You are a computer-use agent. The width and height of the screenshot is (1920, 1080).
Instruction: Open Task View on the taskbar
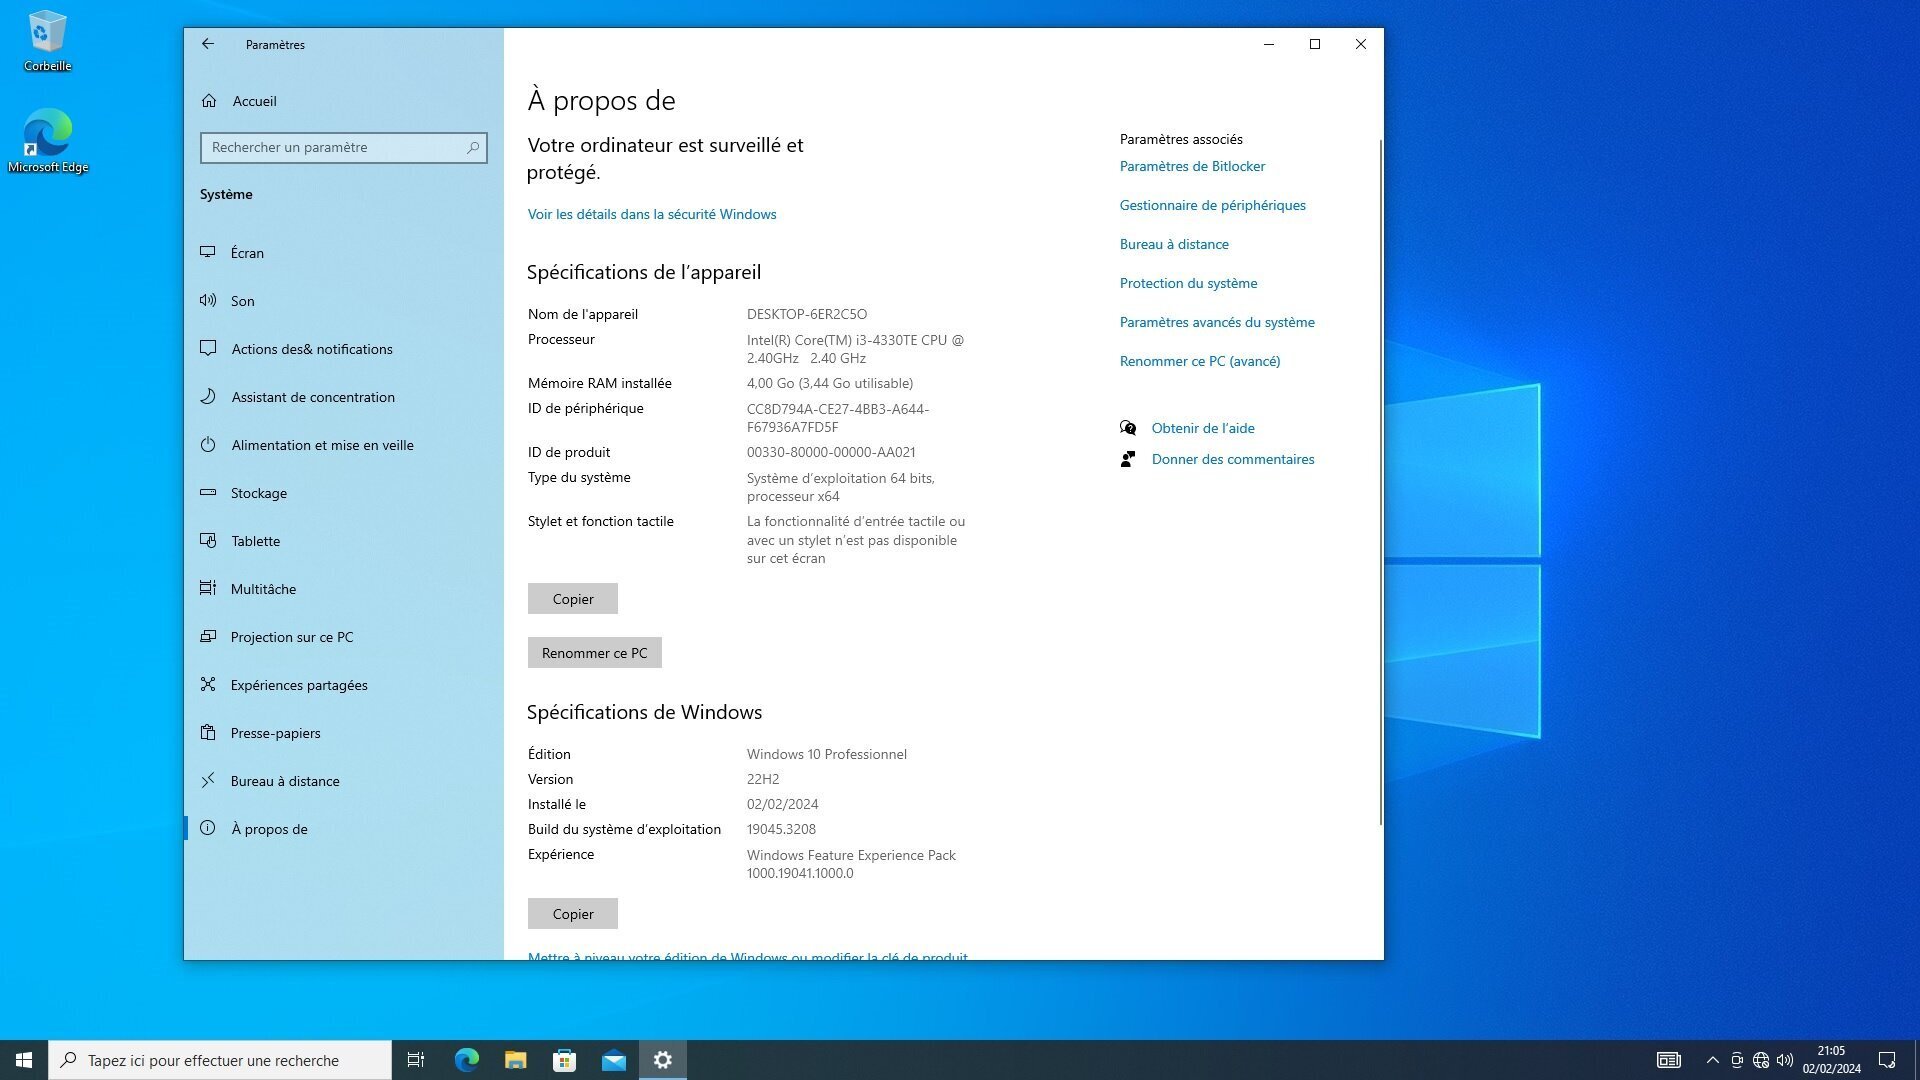(416, 1060)
